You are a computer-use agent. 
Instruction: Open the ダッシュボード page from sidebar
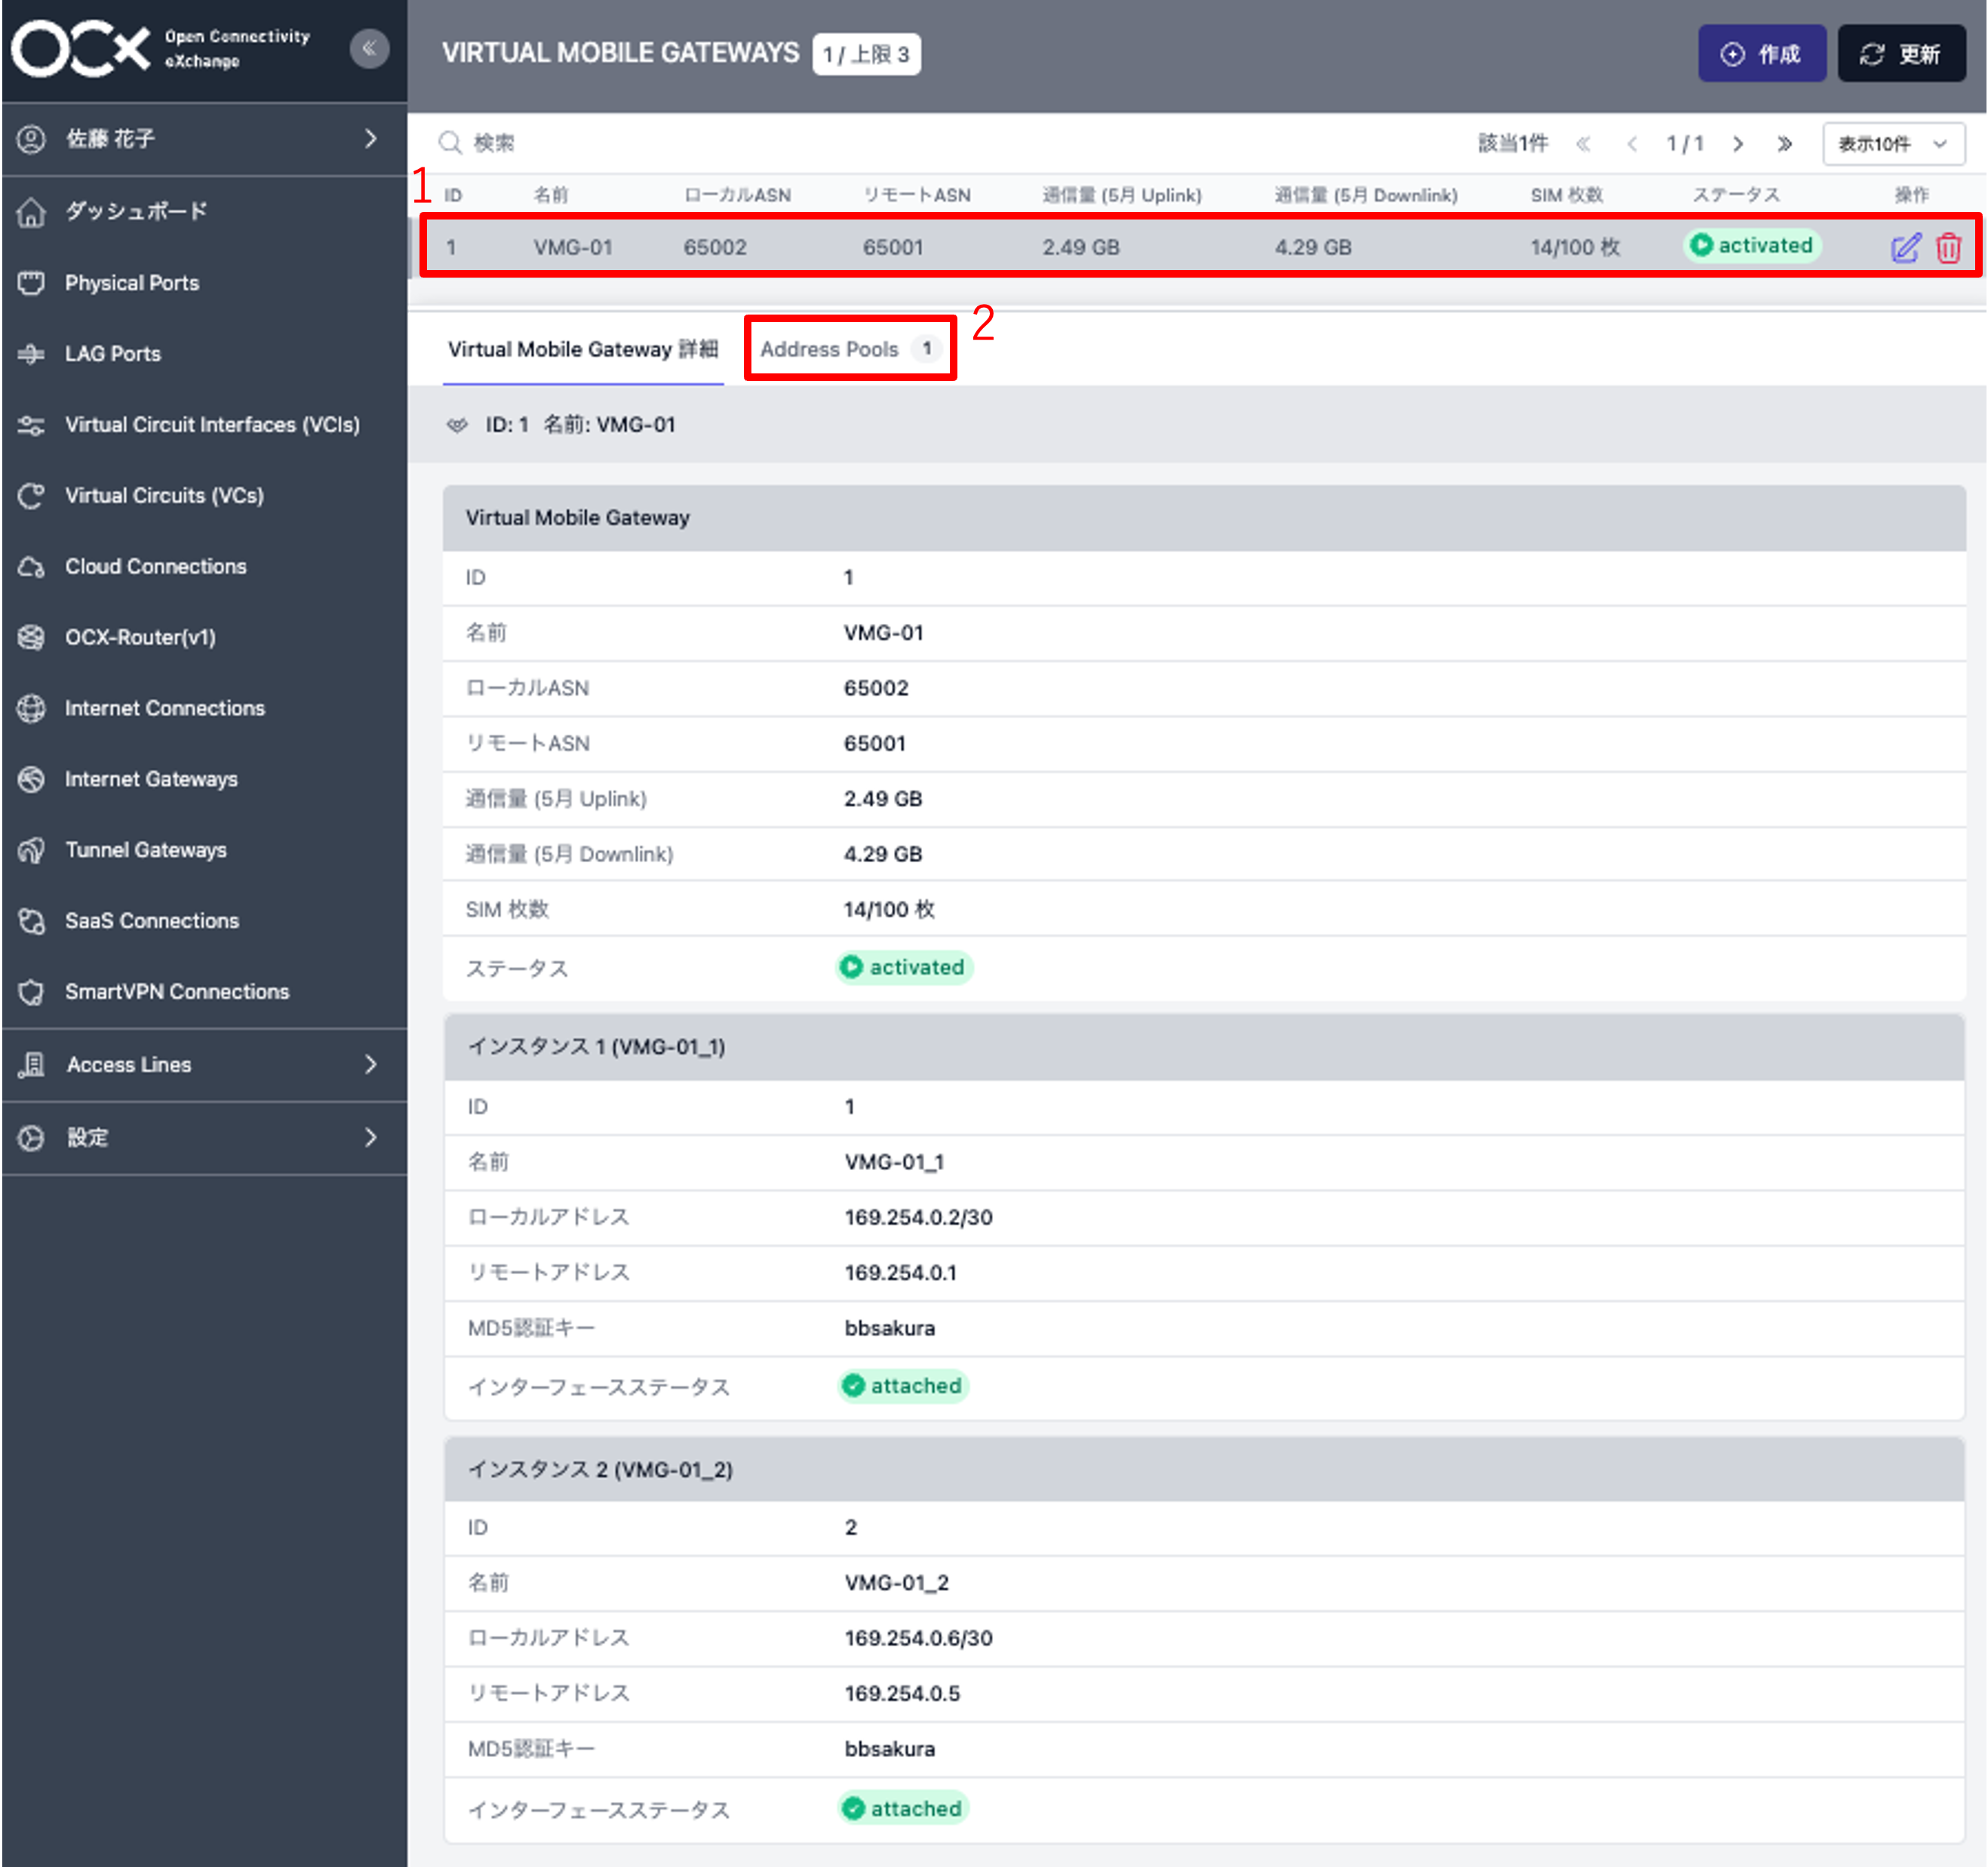[x=136, y=211]
